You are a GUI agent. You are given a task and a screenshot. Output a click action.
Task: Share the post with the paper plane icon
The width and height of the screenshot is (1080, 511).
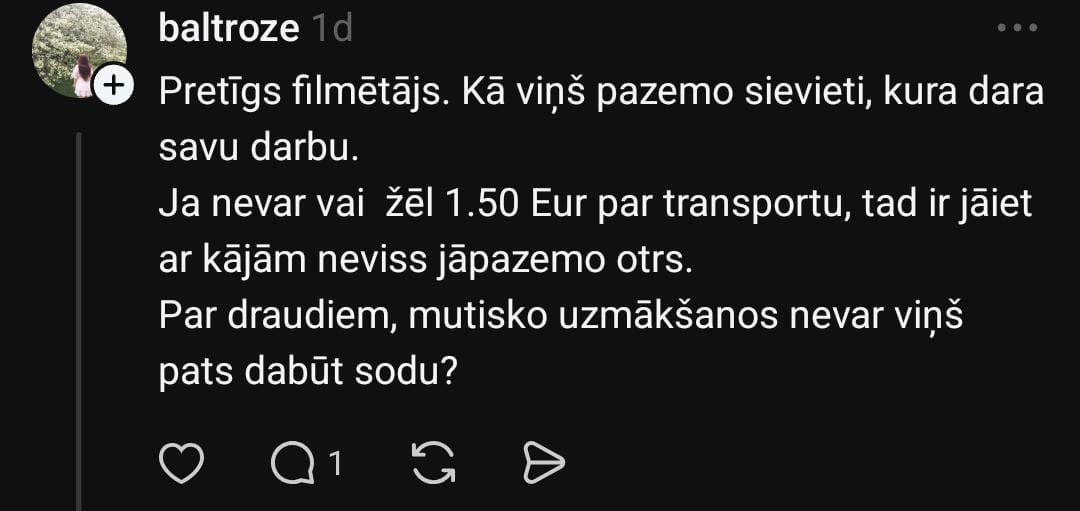point(544,463)
